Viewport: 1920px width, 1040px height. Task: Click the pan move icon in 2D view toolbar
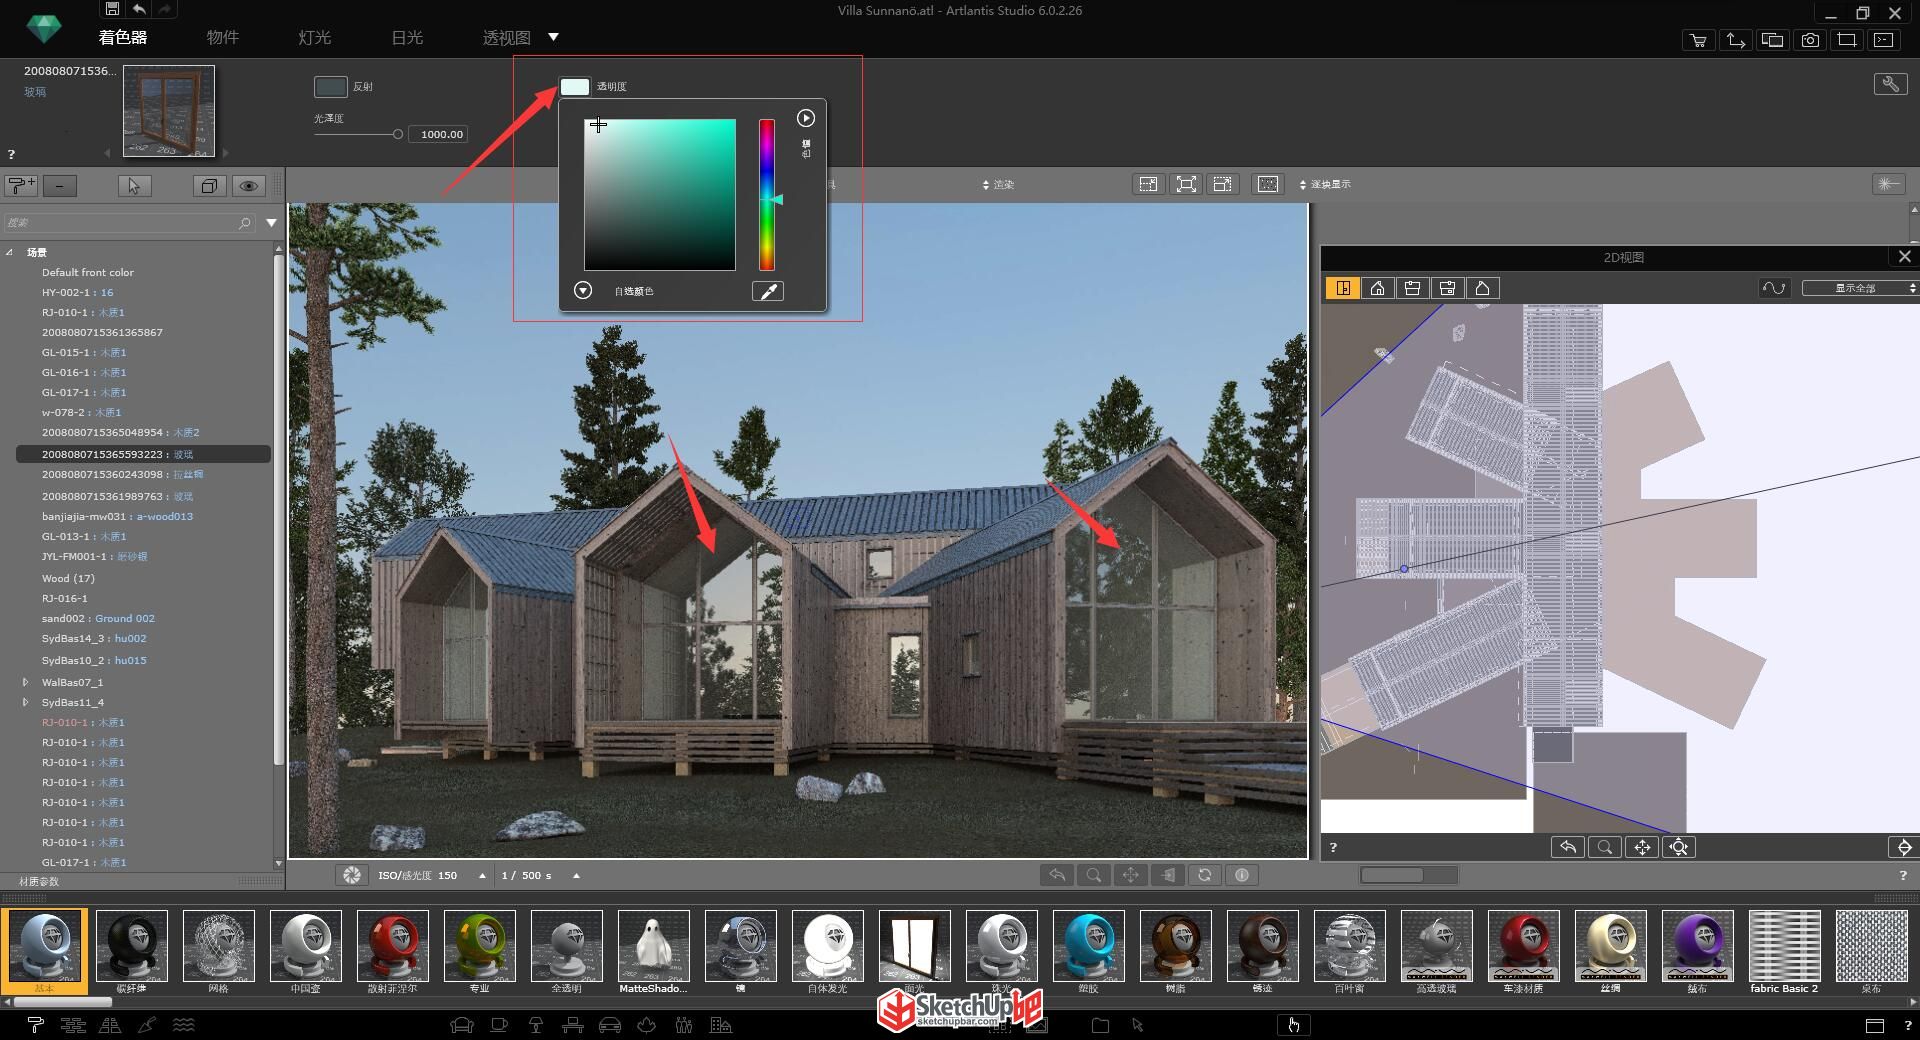pos(1642,847)
